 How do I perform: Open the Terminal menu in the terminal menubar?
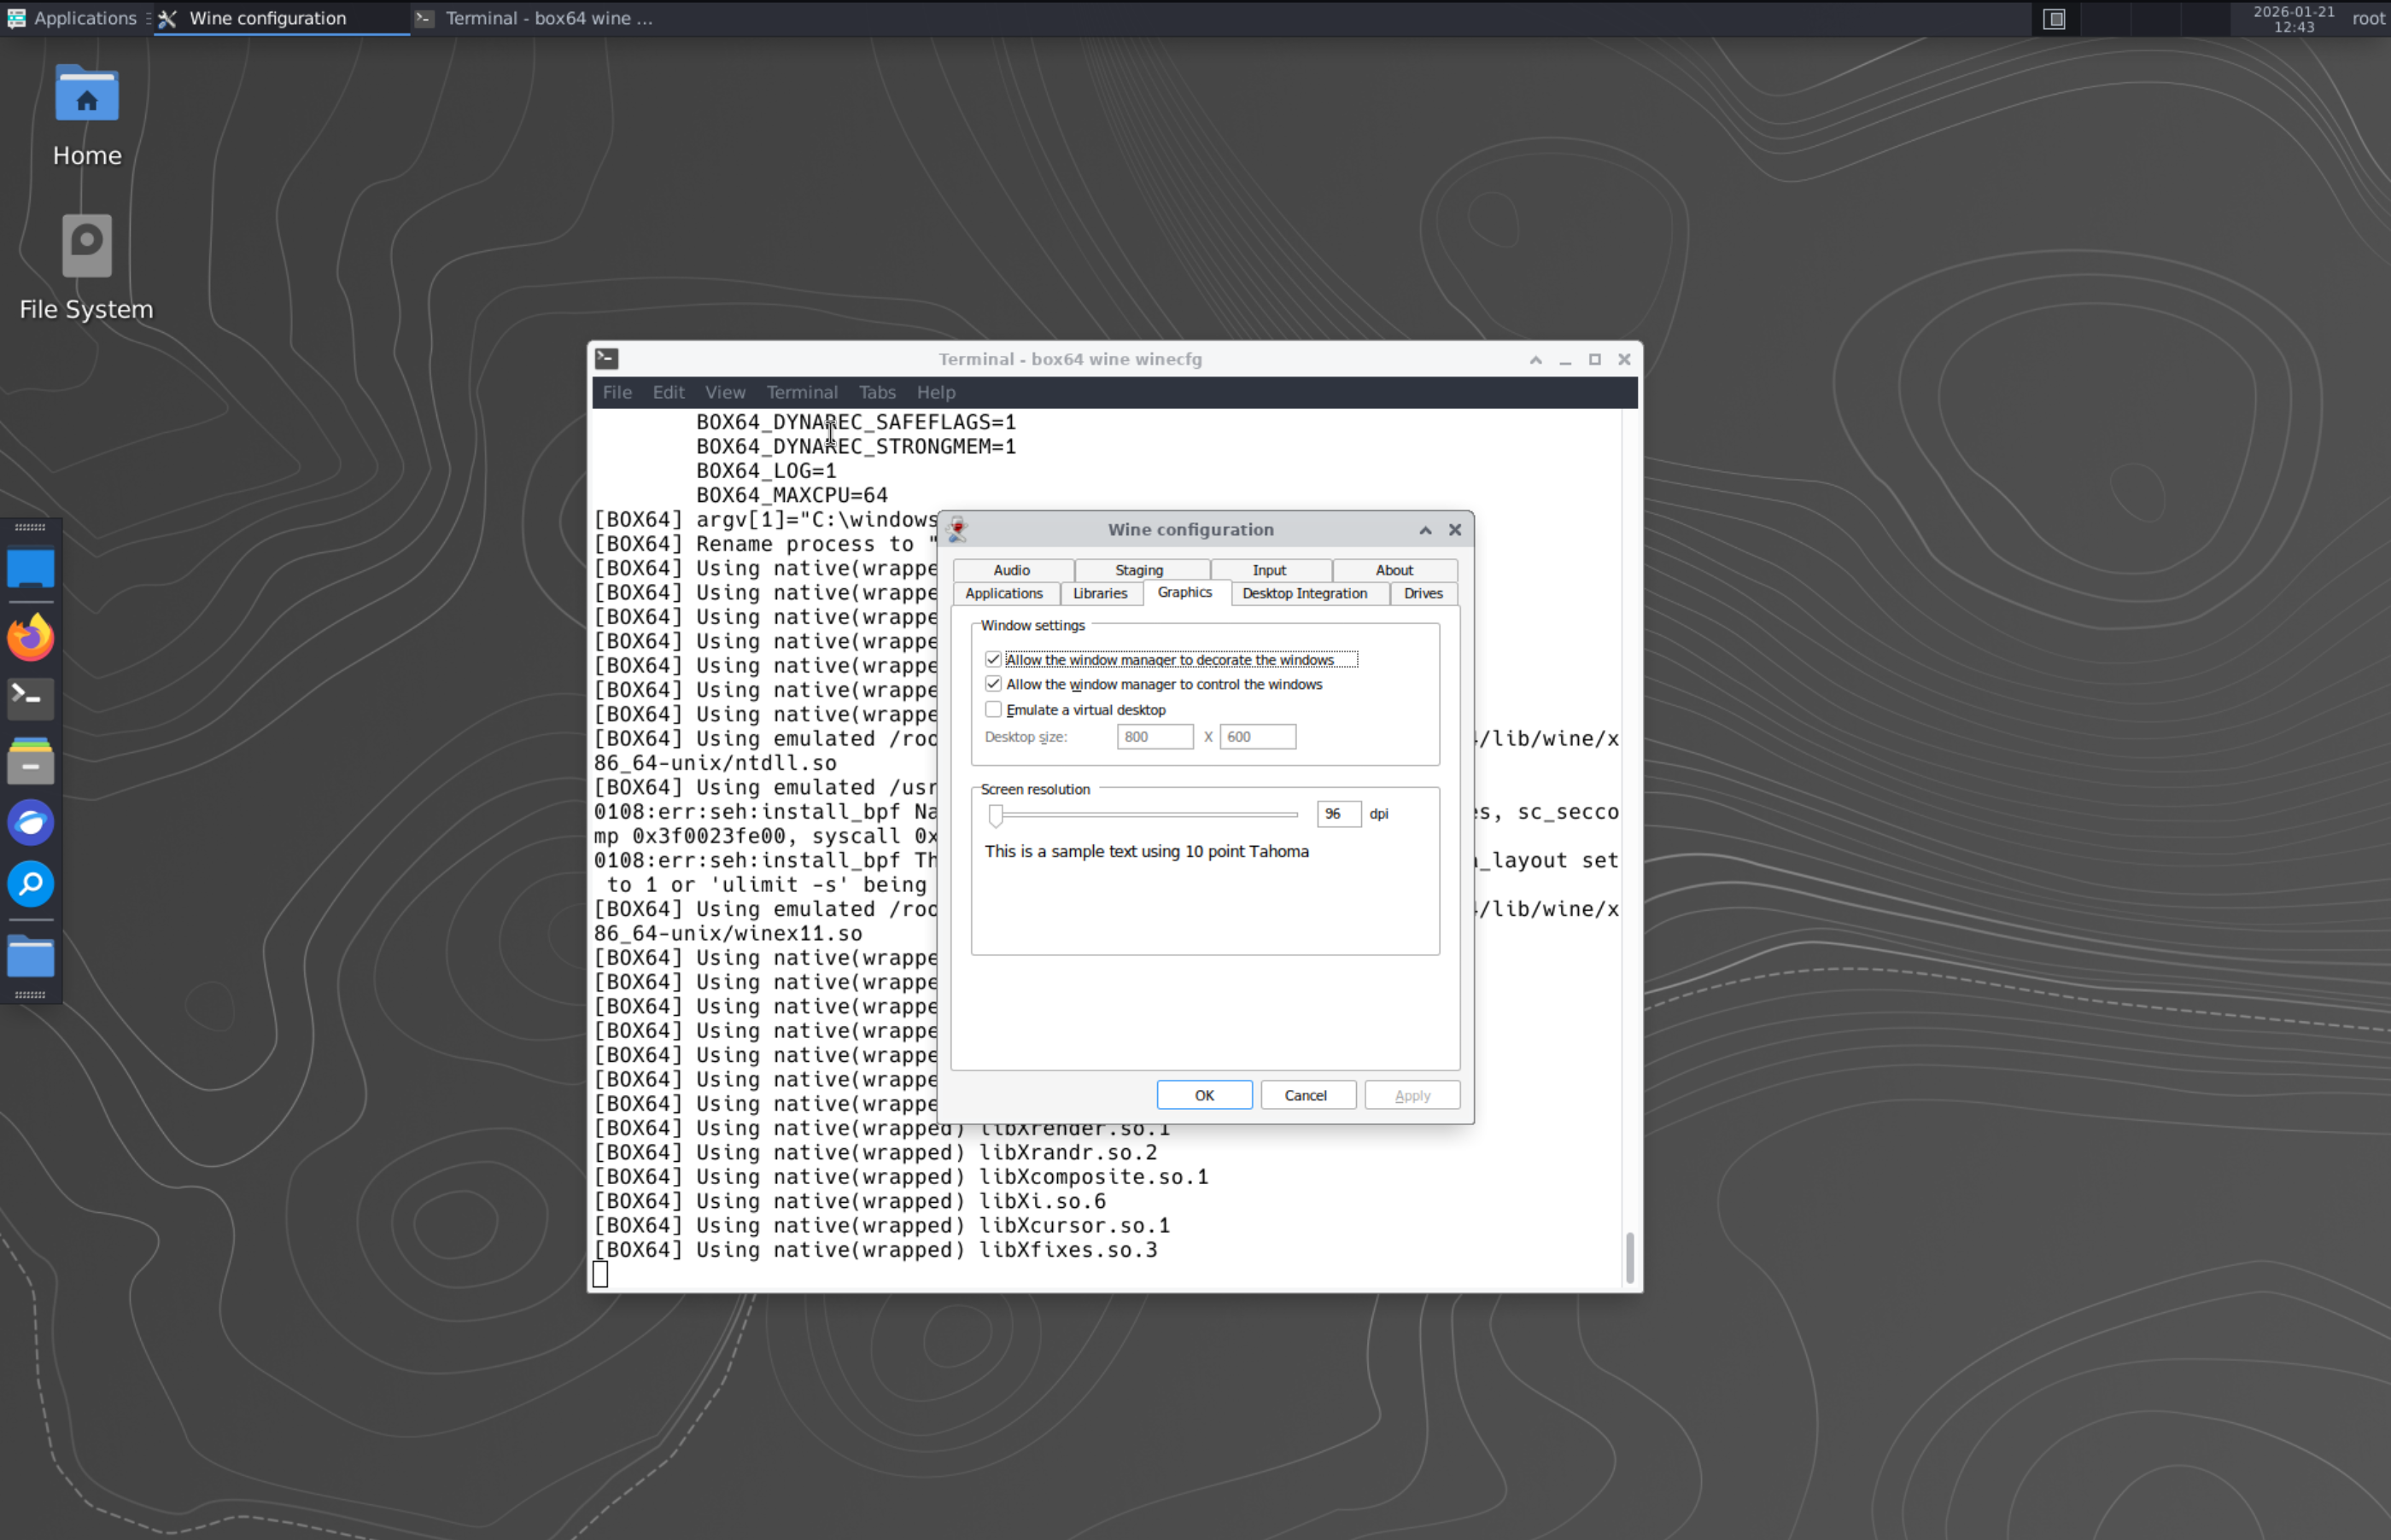coord(801,392)
